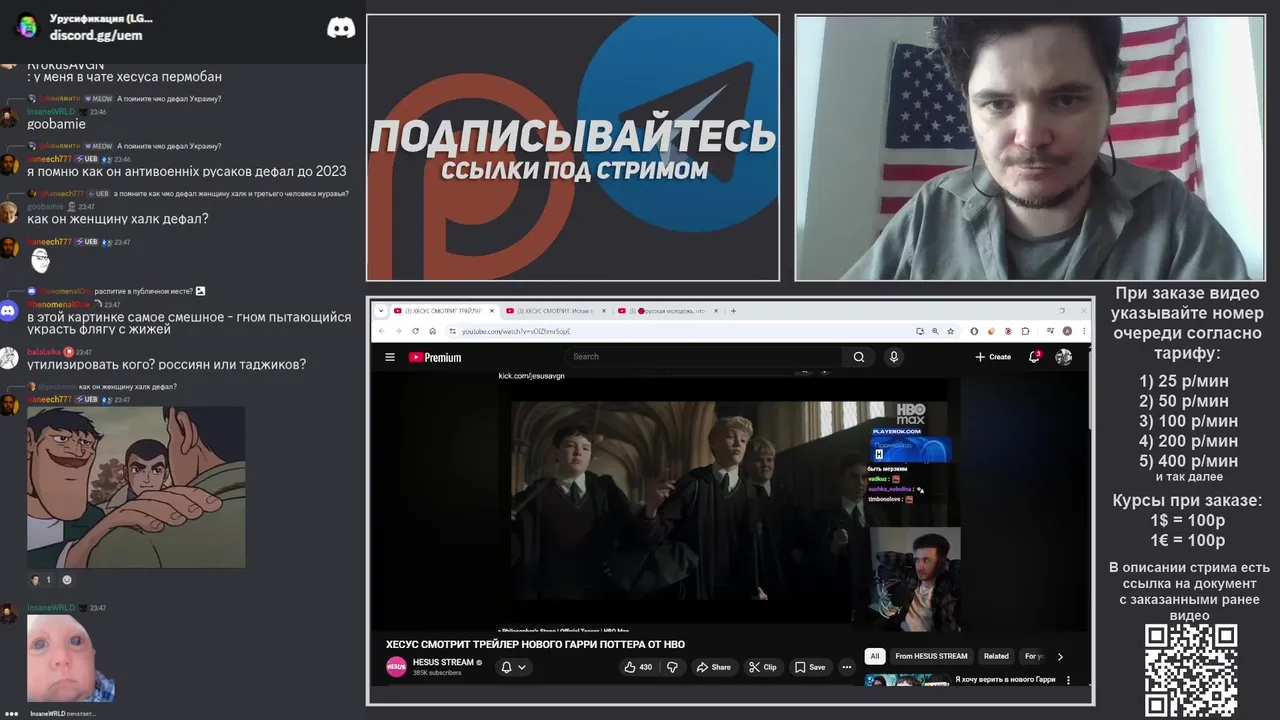
Task: Open a new browser tab
Action: pos(733,311)
